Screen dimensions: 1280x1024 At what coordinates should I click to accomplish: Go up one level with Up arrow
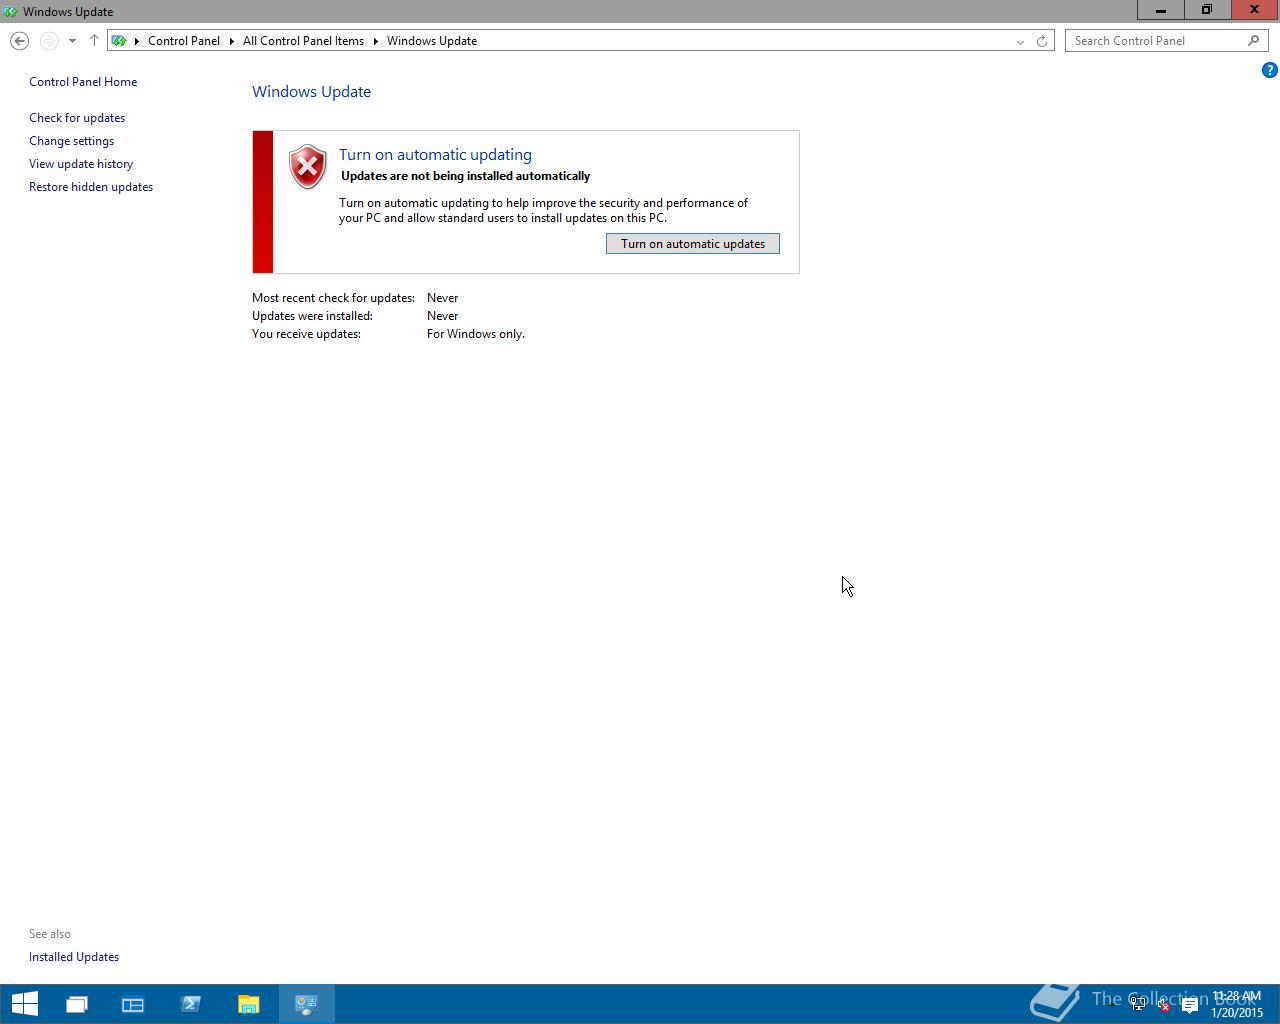(94, 41)
